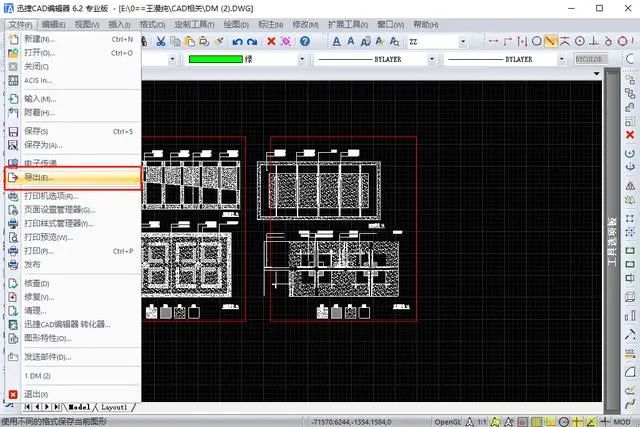Click the red X delete icon in top toolbar
640x427 pixels.
271,41
